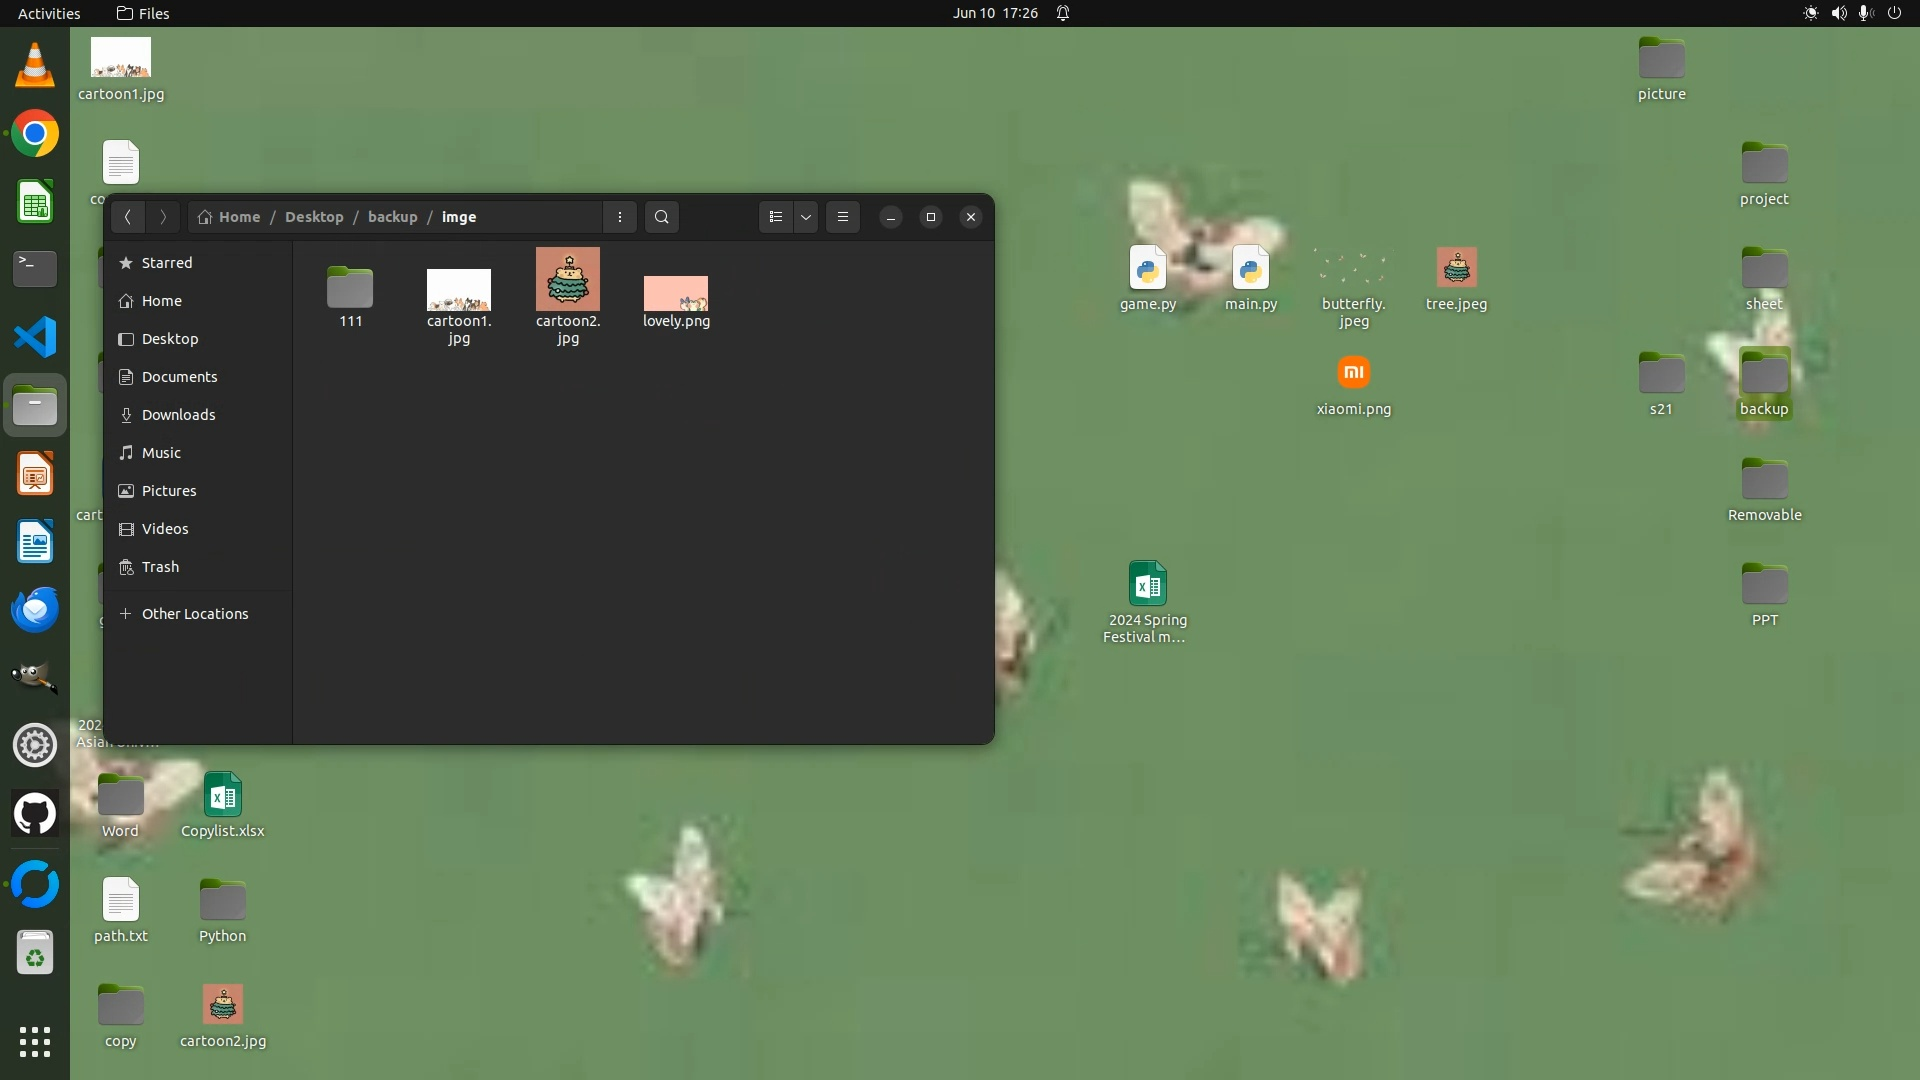Open view options dropdown arrow
Viewport: 1920px width, 1080px height.
click(806, 217)
